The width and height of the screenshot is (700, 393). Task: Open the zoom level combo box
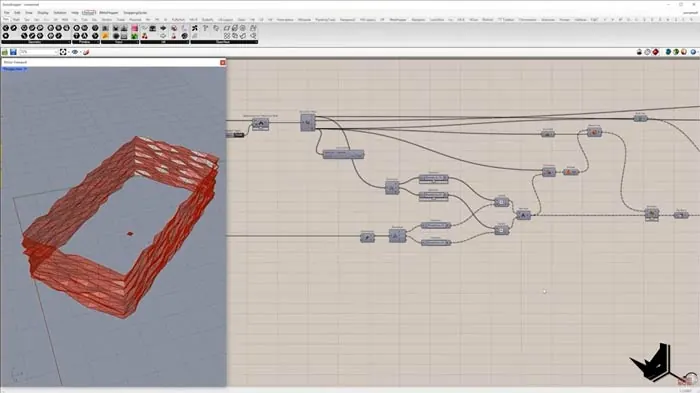coord(39,52)
